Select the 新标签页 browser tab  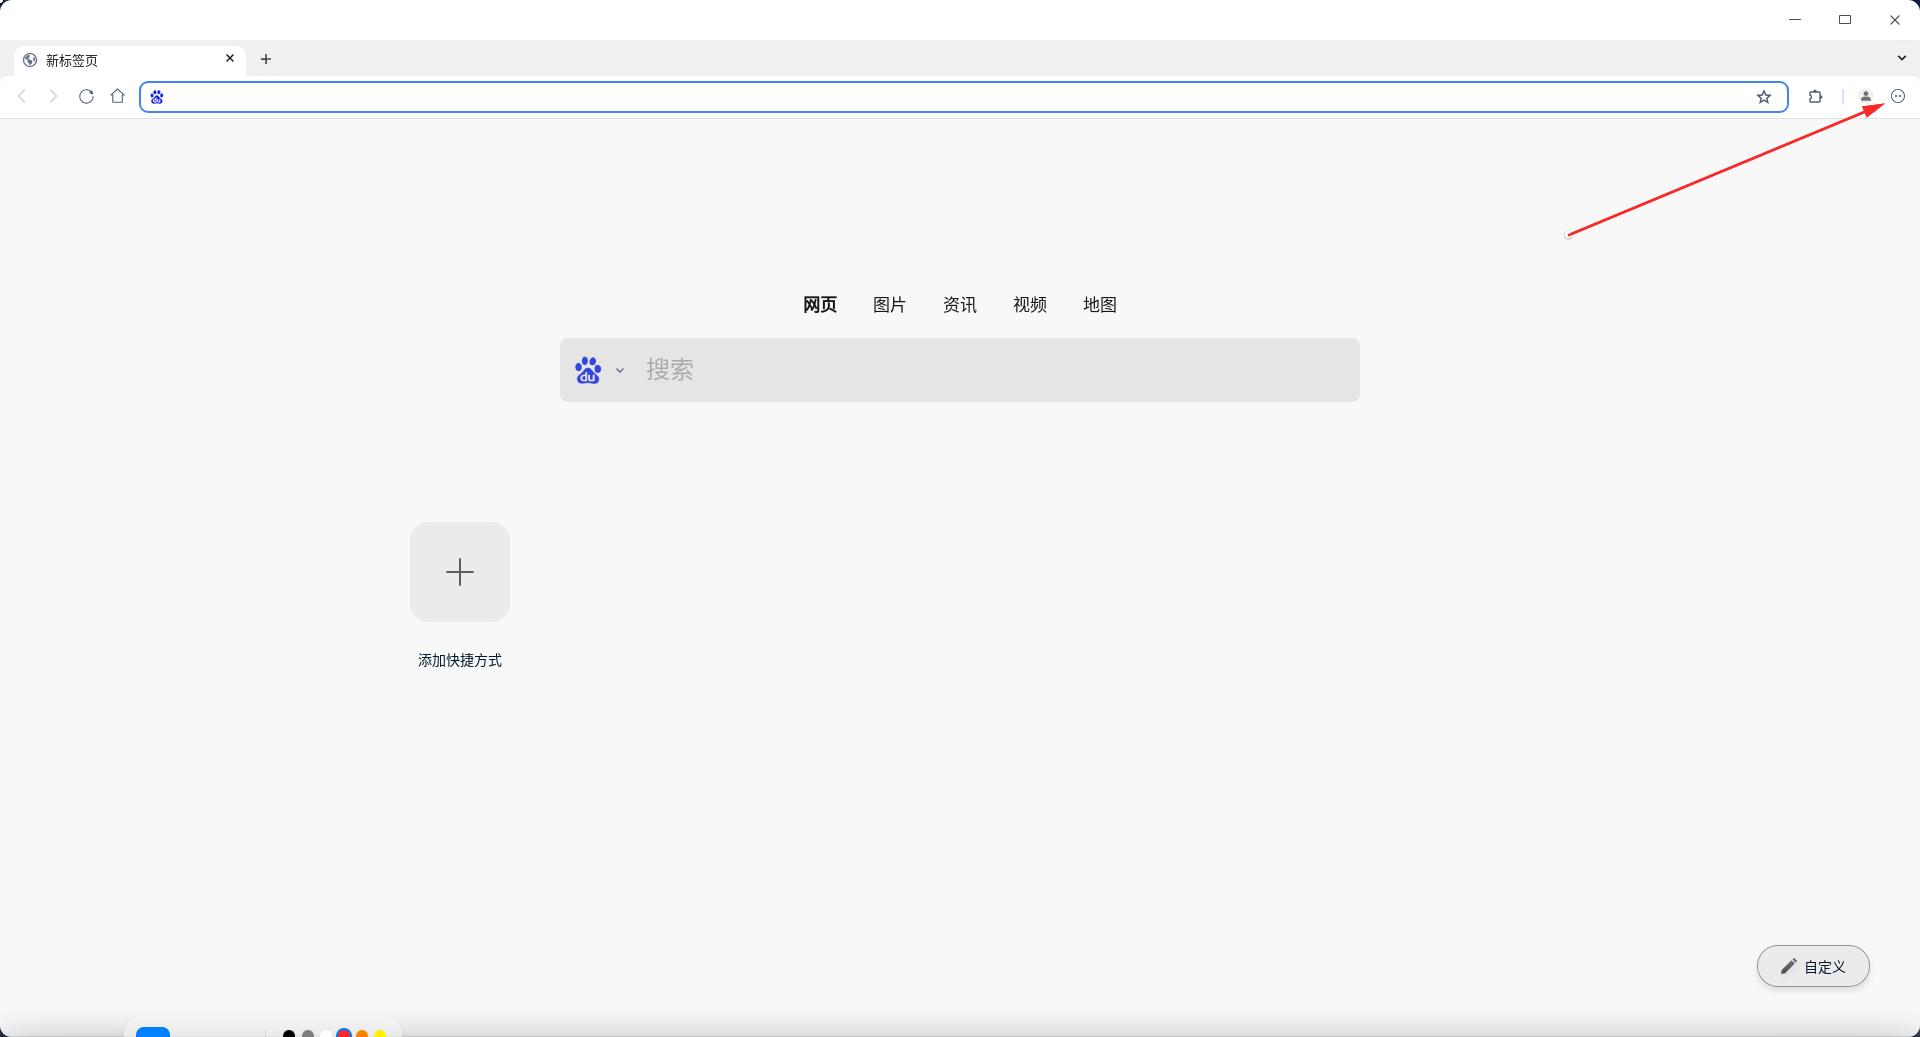(x=130, y=60)
